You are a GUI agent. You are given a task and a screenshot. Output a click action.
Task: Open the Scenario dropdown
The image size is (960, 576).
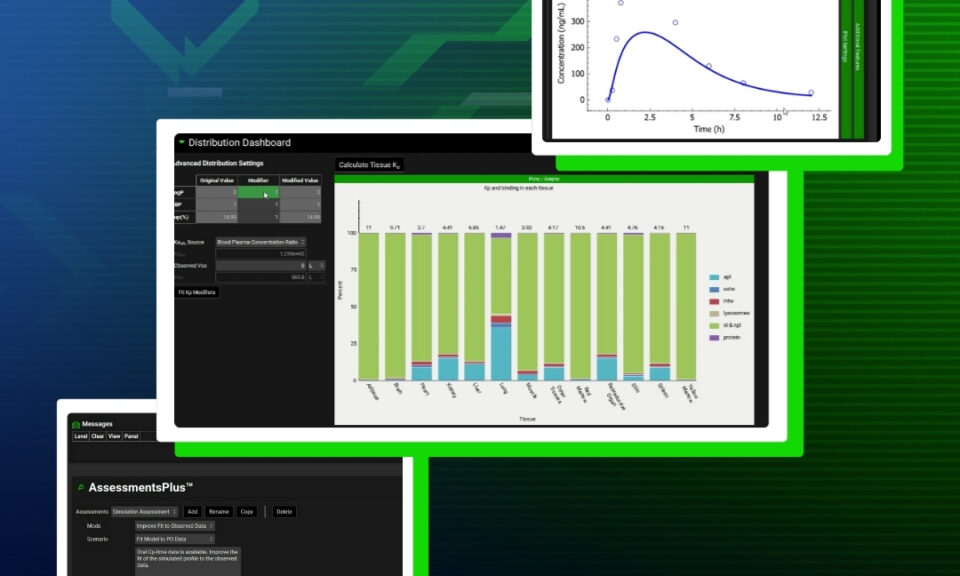[x=175, y=538]
